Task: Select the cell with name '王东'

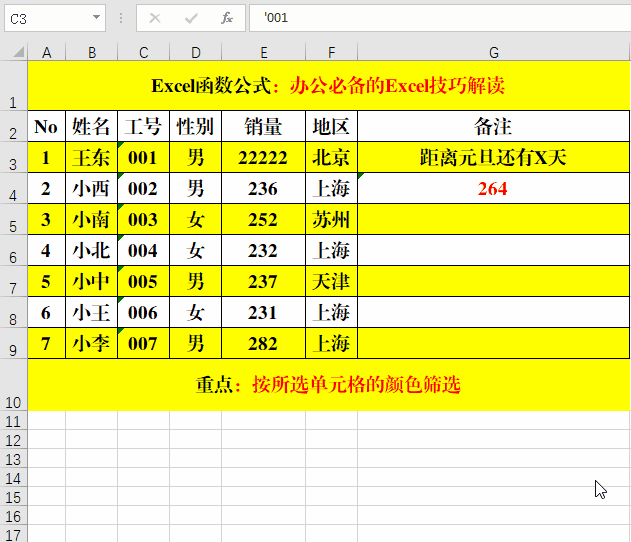Action: (91, 157)
